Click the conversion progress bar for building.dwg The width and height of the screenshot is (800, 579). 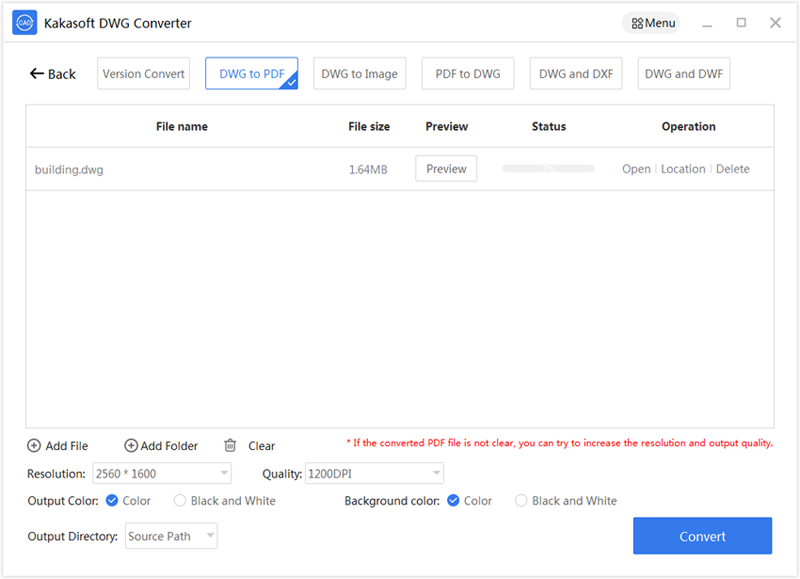tap(548, 168)
